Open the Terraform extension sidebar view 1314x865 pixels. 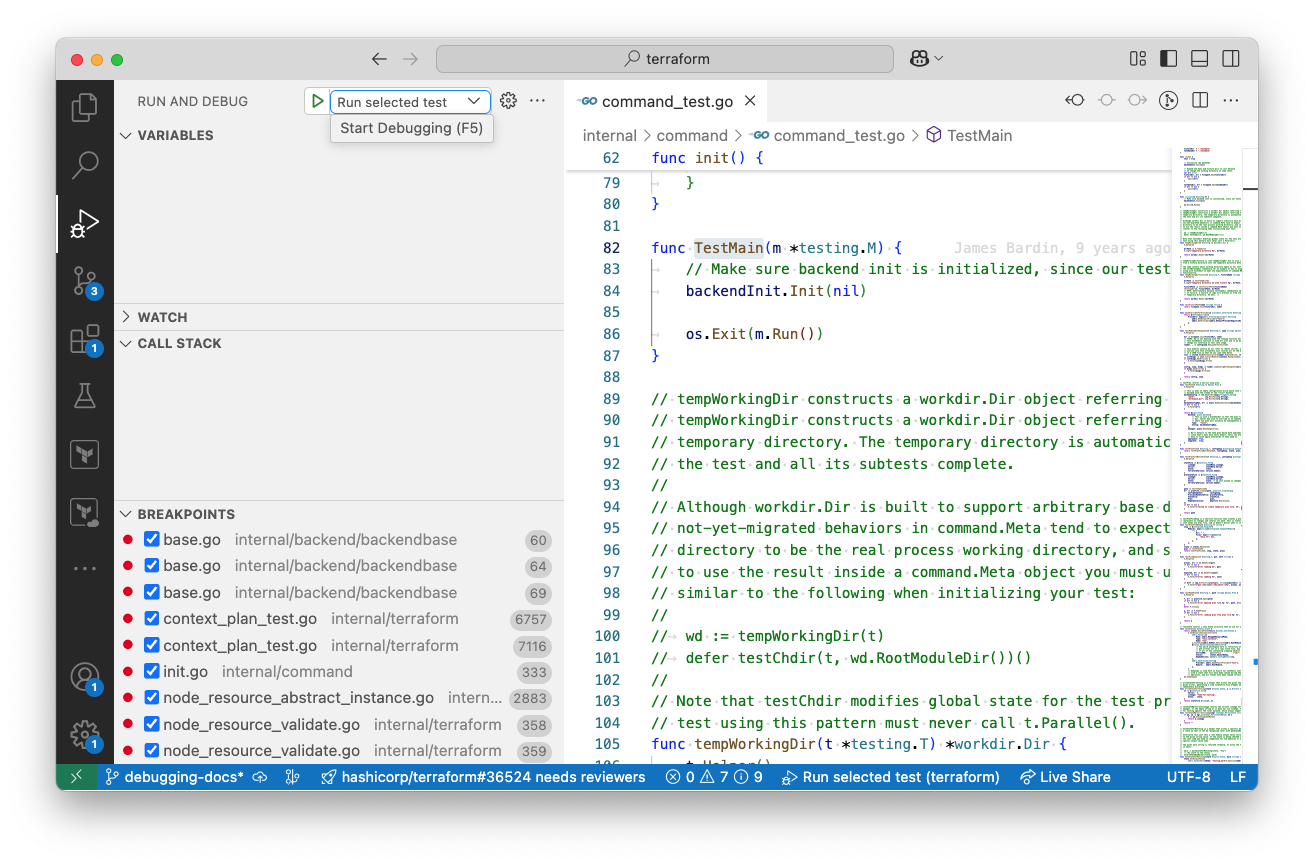[85, 454]
